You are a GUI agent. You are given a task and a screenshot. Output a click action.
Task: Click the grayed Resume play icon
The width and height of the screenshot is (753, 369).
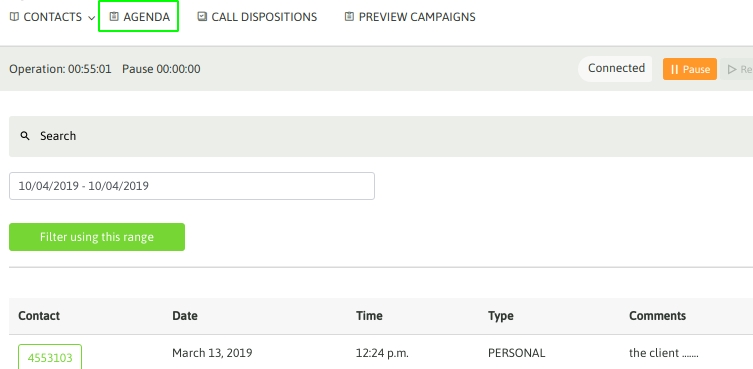tap(732, 69)
